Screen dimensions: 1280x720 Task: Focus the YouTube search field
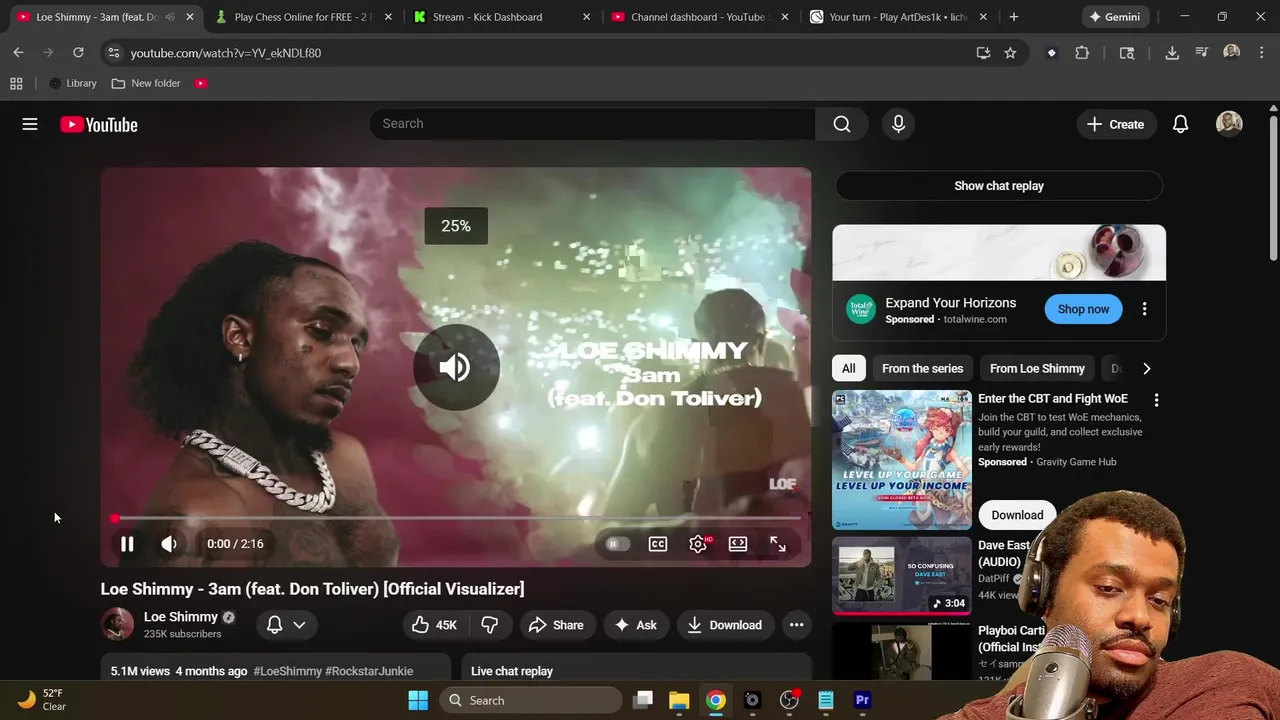pos(593,124)
